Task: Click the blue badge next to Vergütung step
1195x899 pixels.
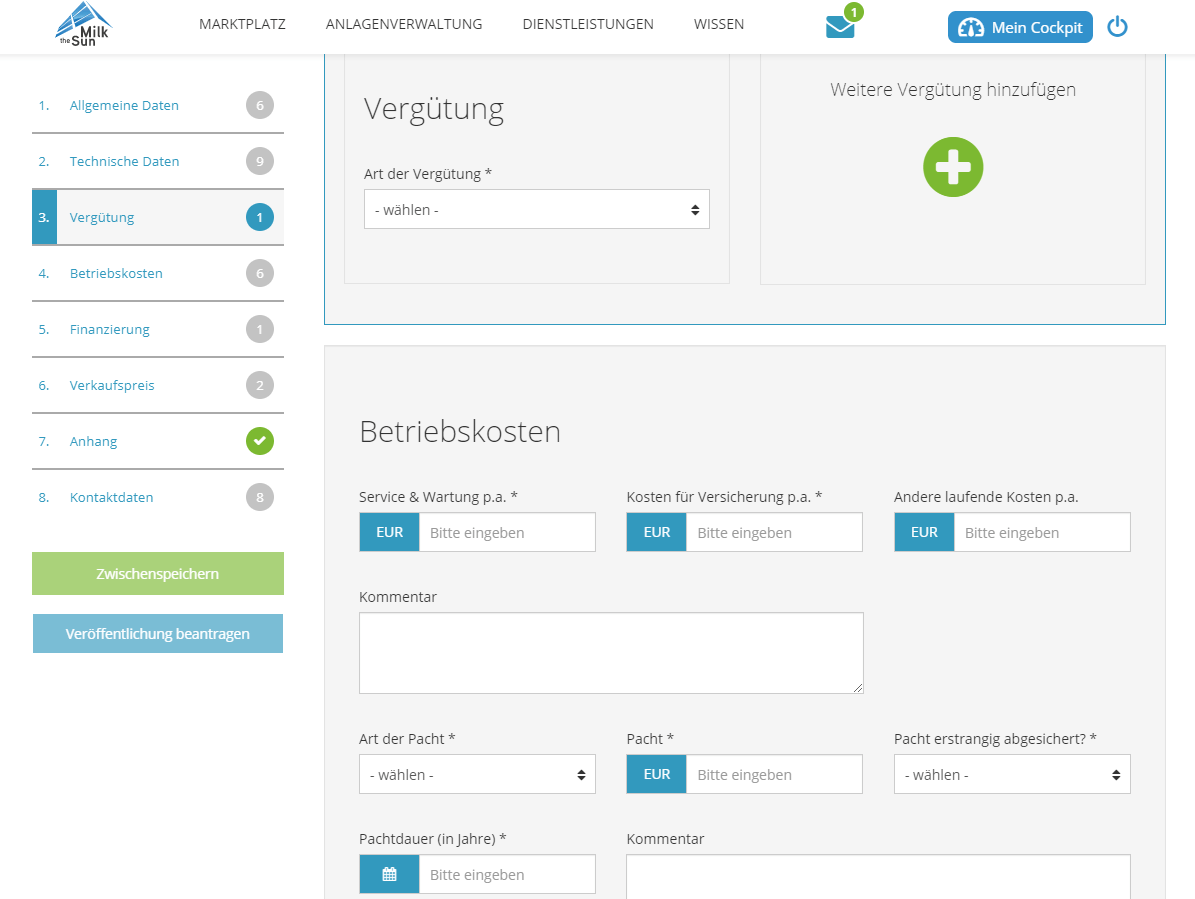Action: [x=260, y=217]
